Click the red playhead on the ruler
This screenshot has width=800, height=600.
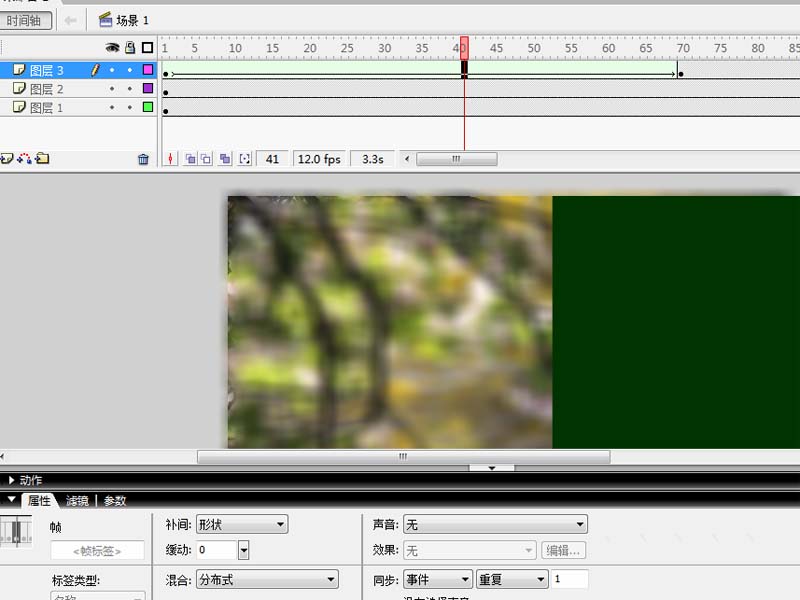[x=464, y=47]
